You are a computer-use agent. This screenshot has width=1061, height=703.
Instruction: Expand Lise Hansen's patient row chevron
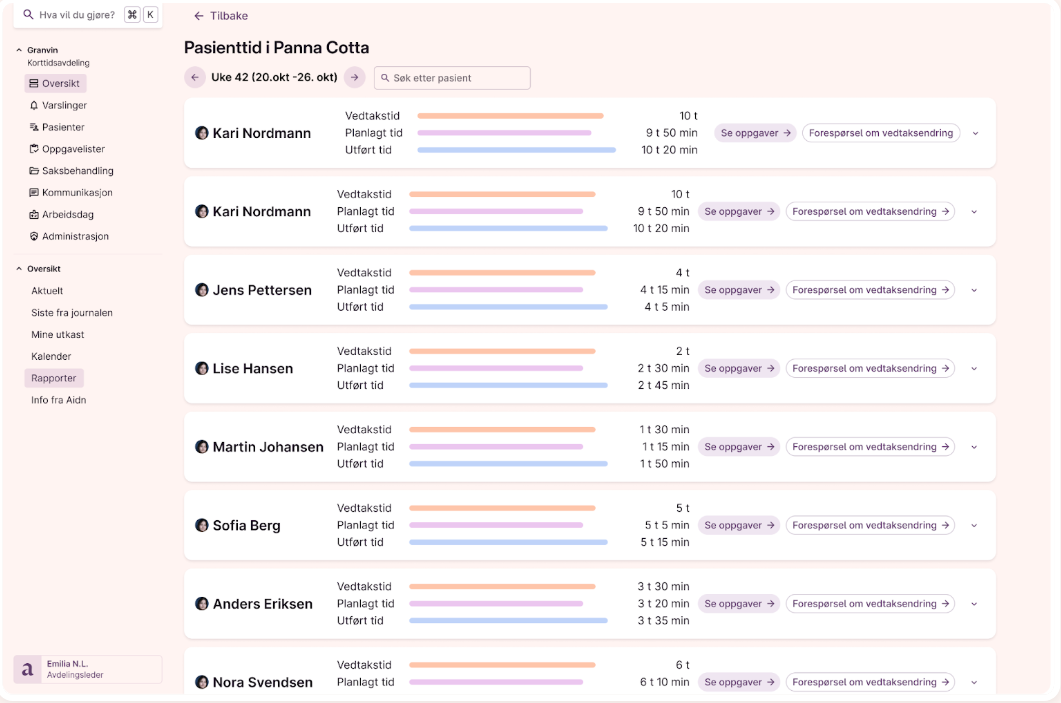[x=974, y=369]
